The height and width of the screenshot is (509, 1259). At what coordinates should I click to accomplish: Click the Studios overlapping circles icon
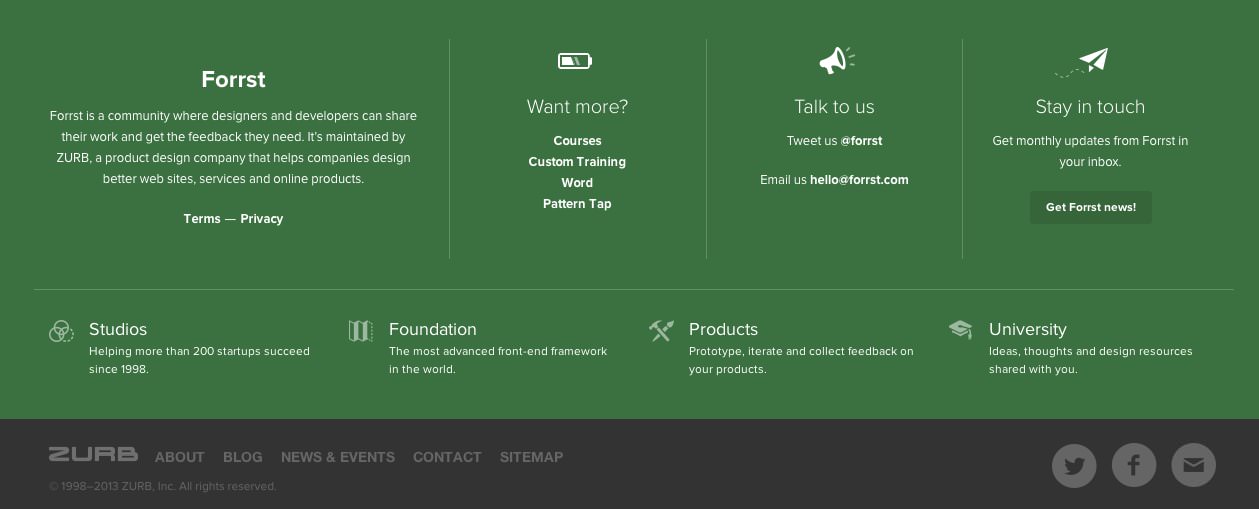click(61, 331)
